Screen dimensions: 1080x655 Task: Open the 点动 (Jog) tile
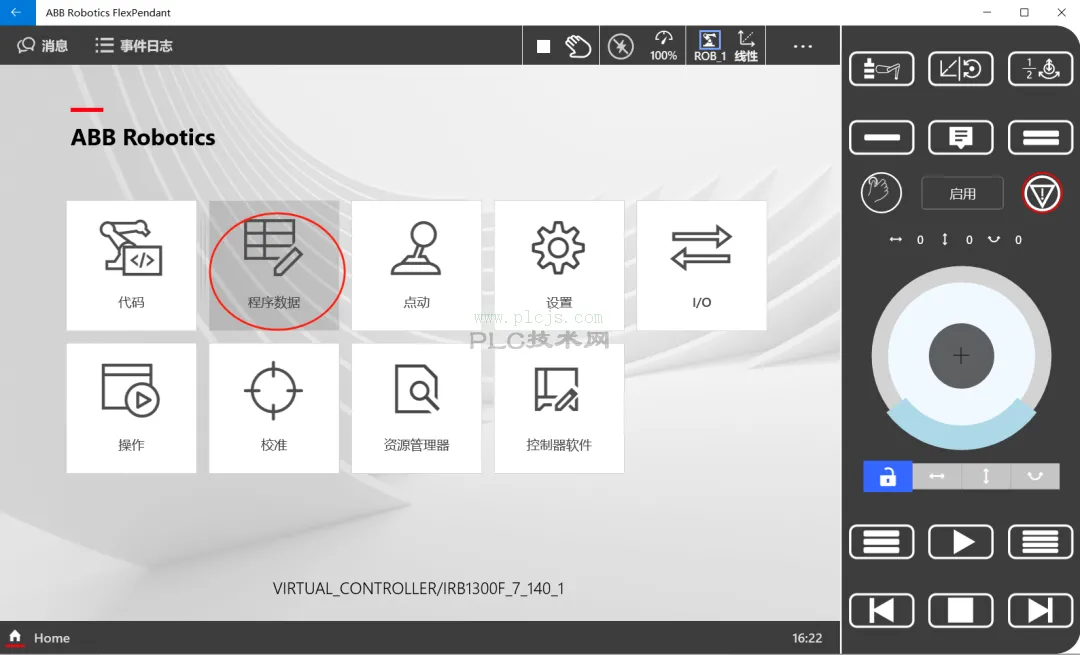click(x=416, y=265)
